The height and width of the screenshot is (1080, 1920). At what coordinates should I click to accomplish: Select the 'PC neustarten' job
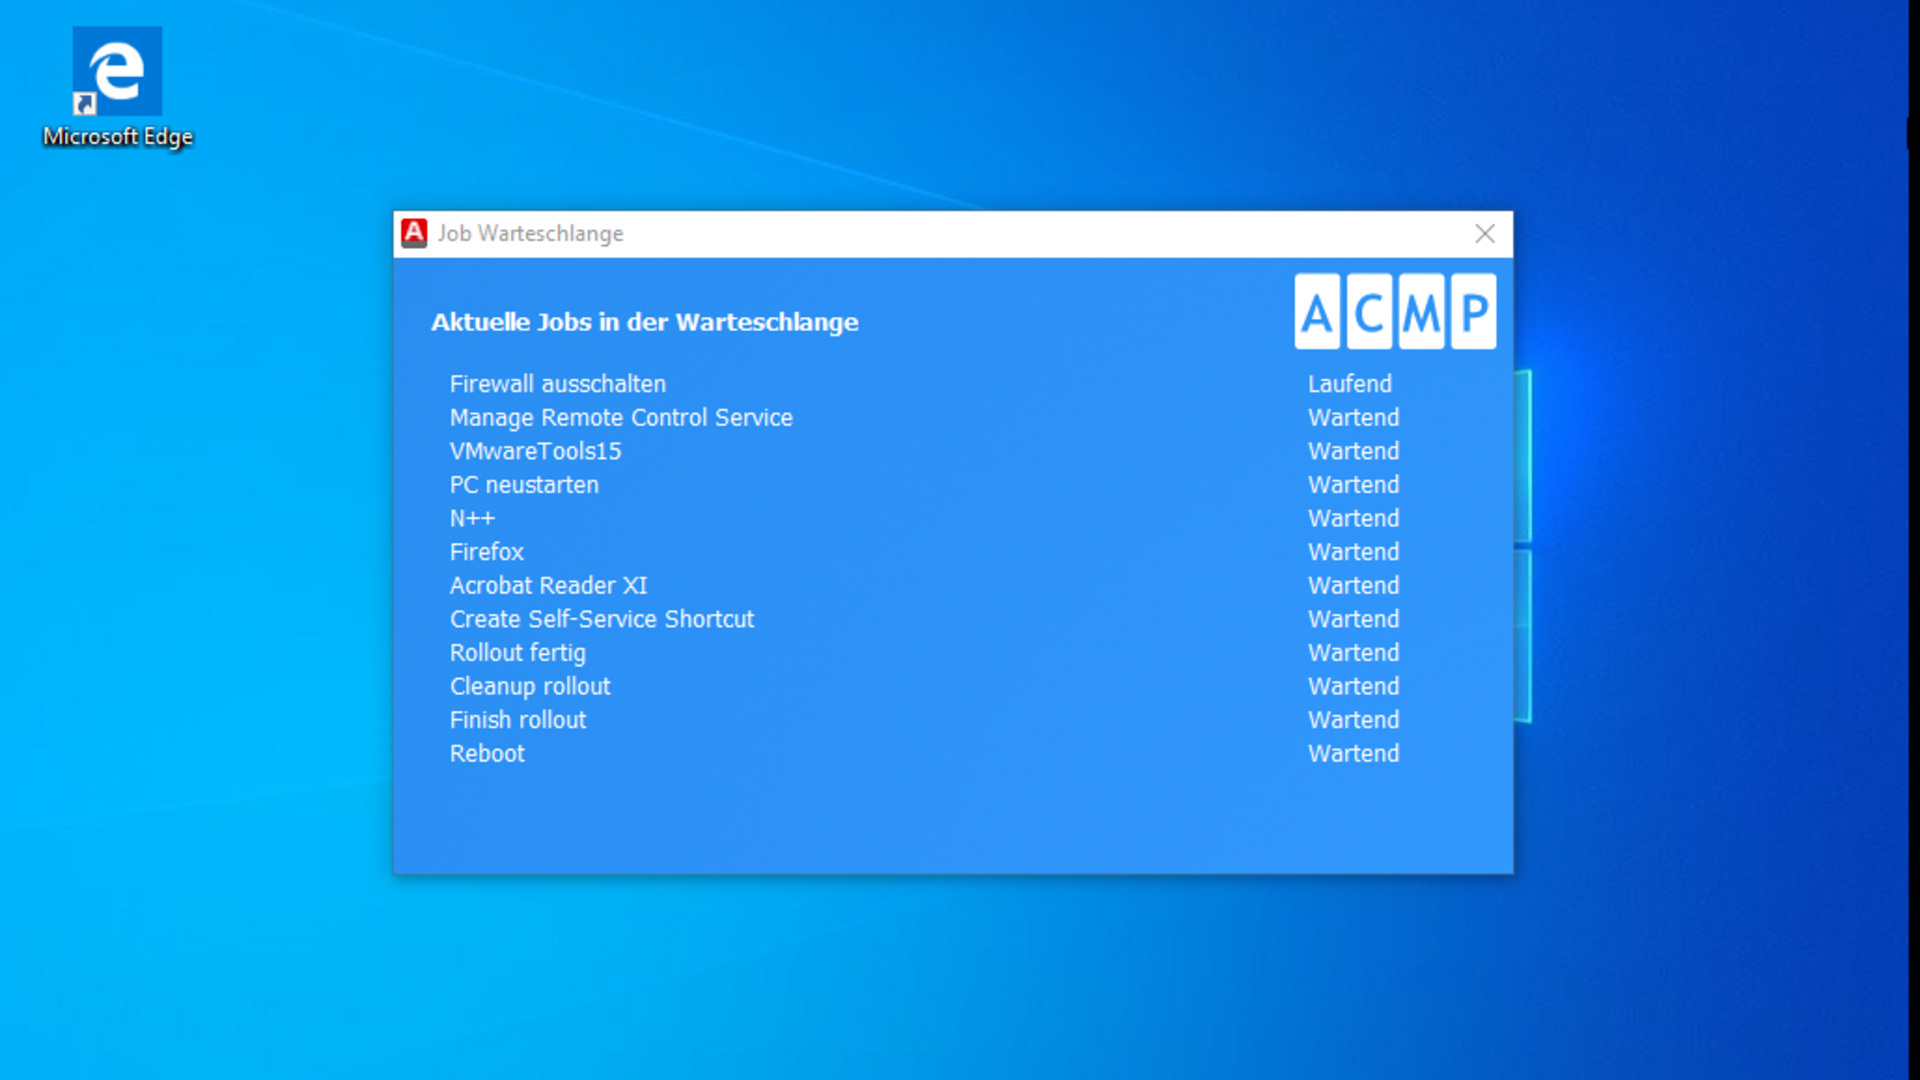[524, 485]
